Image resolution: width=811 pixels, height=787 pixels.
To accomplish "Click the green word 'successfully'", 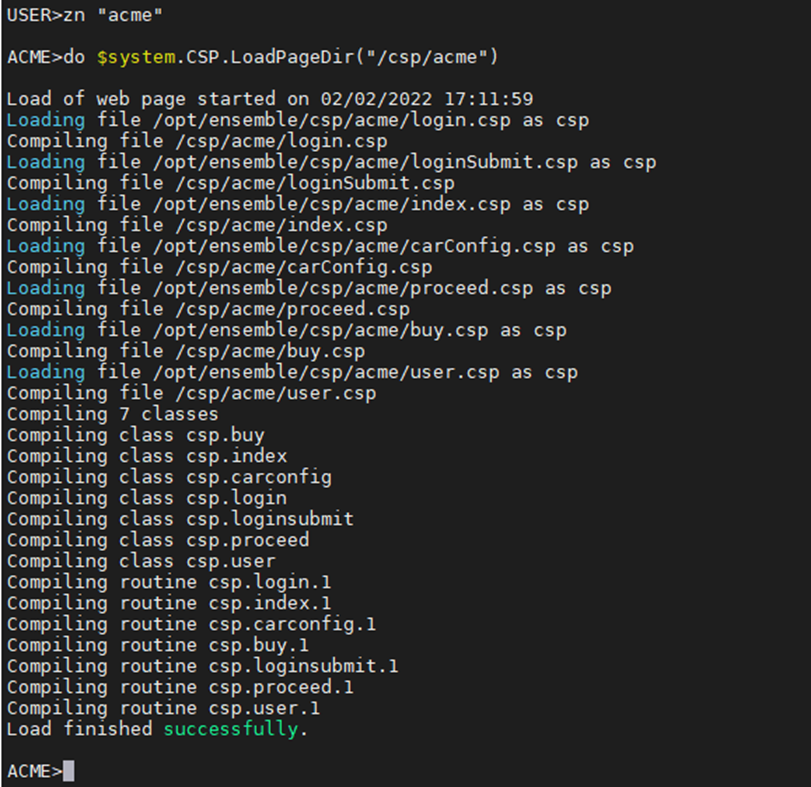I will [230, 729].
